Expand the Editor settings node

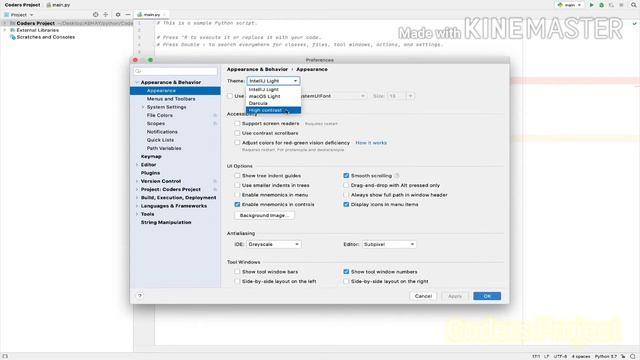pos(137,165)
